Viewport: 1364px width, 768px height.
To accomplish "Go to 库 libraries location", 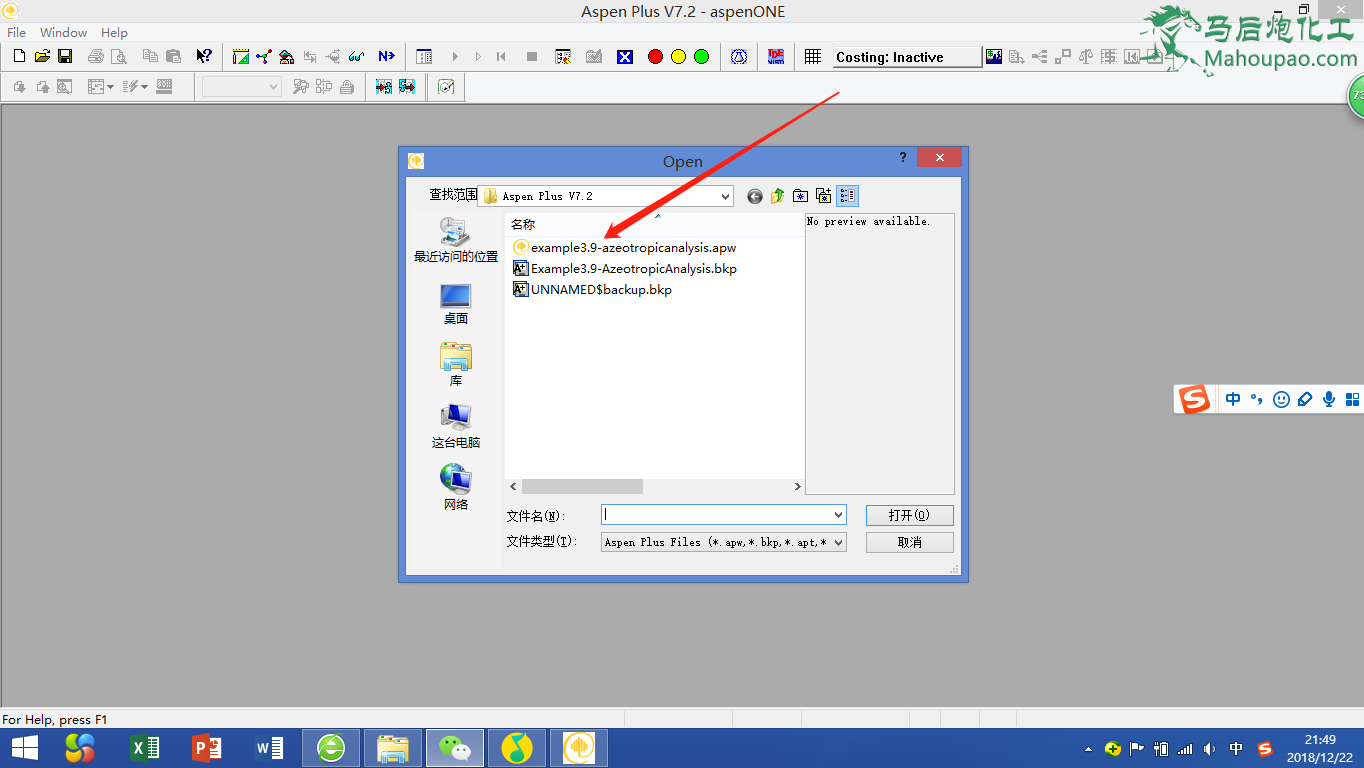I will click(x=456, y=365).
